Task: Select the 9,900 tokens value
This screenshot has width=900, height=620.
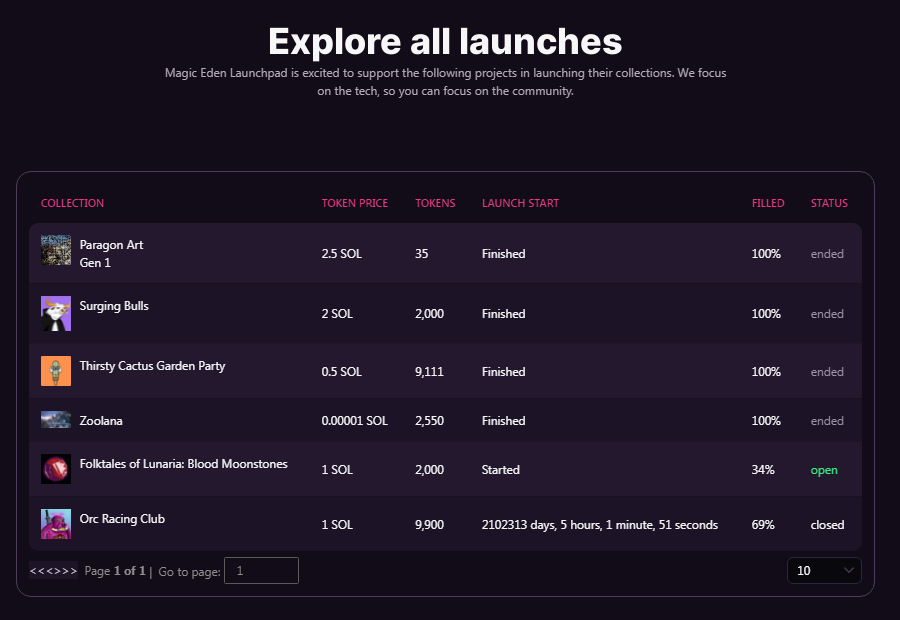Action: 429,525
